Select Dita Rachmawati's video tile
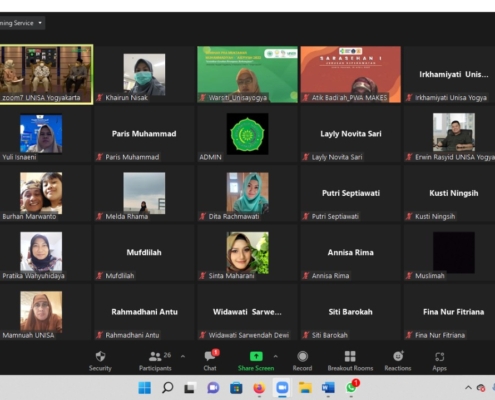The image size is (495, 400). click(247, 193)
